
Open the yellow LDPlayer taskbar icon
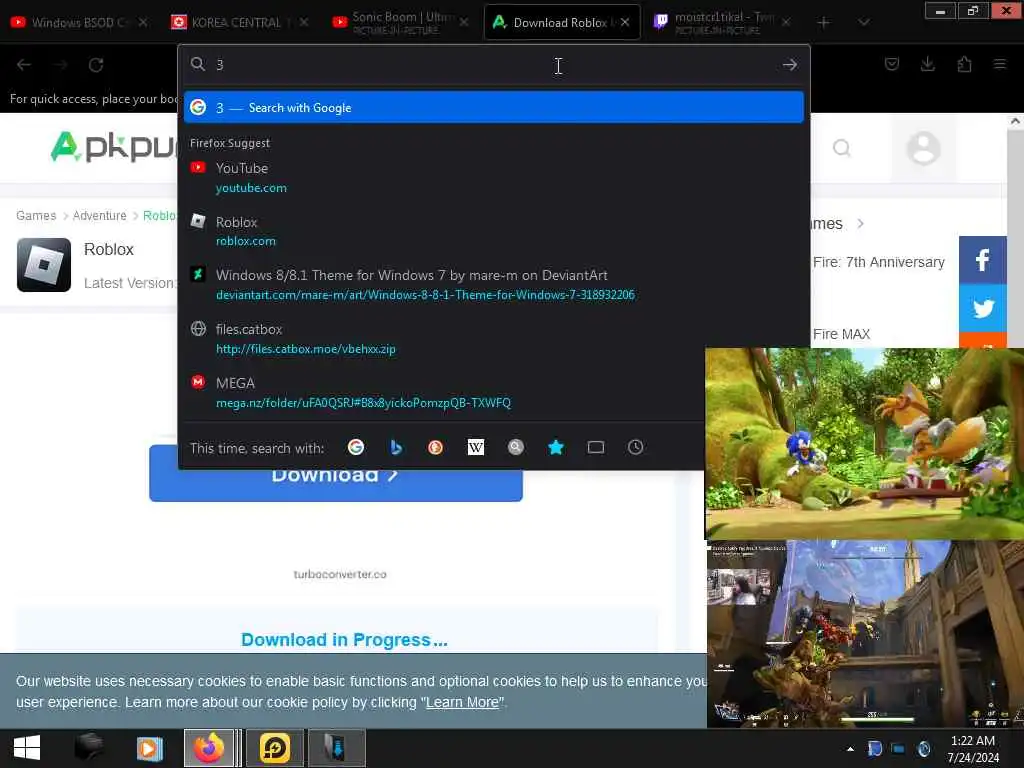tap(275, 748)
